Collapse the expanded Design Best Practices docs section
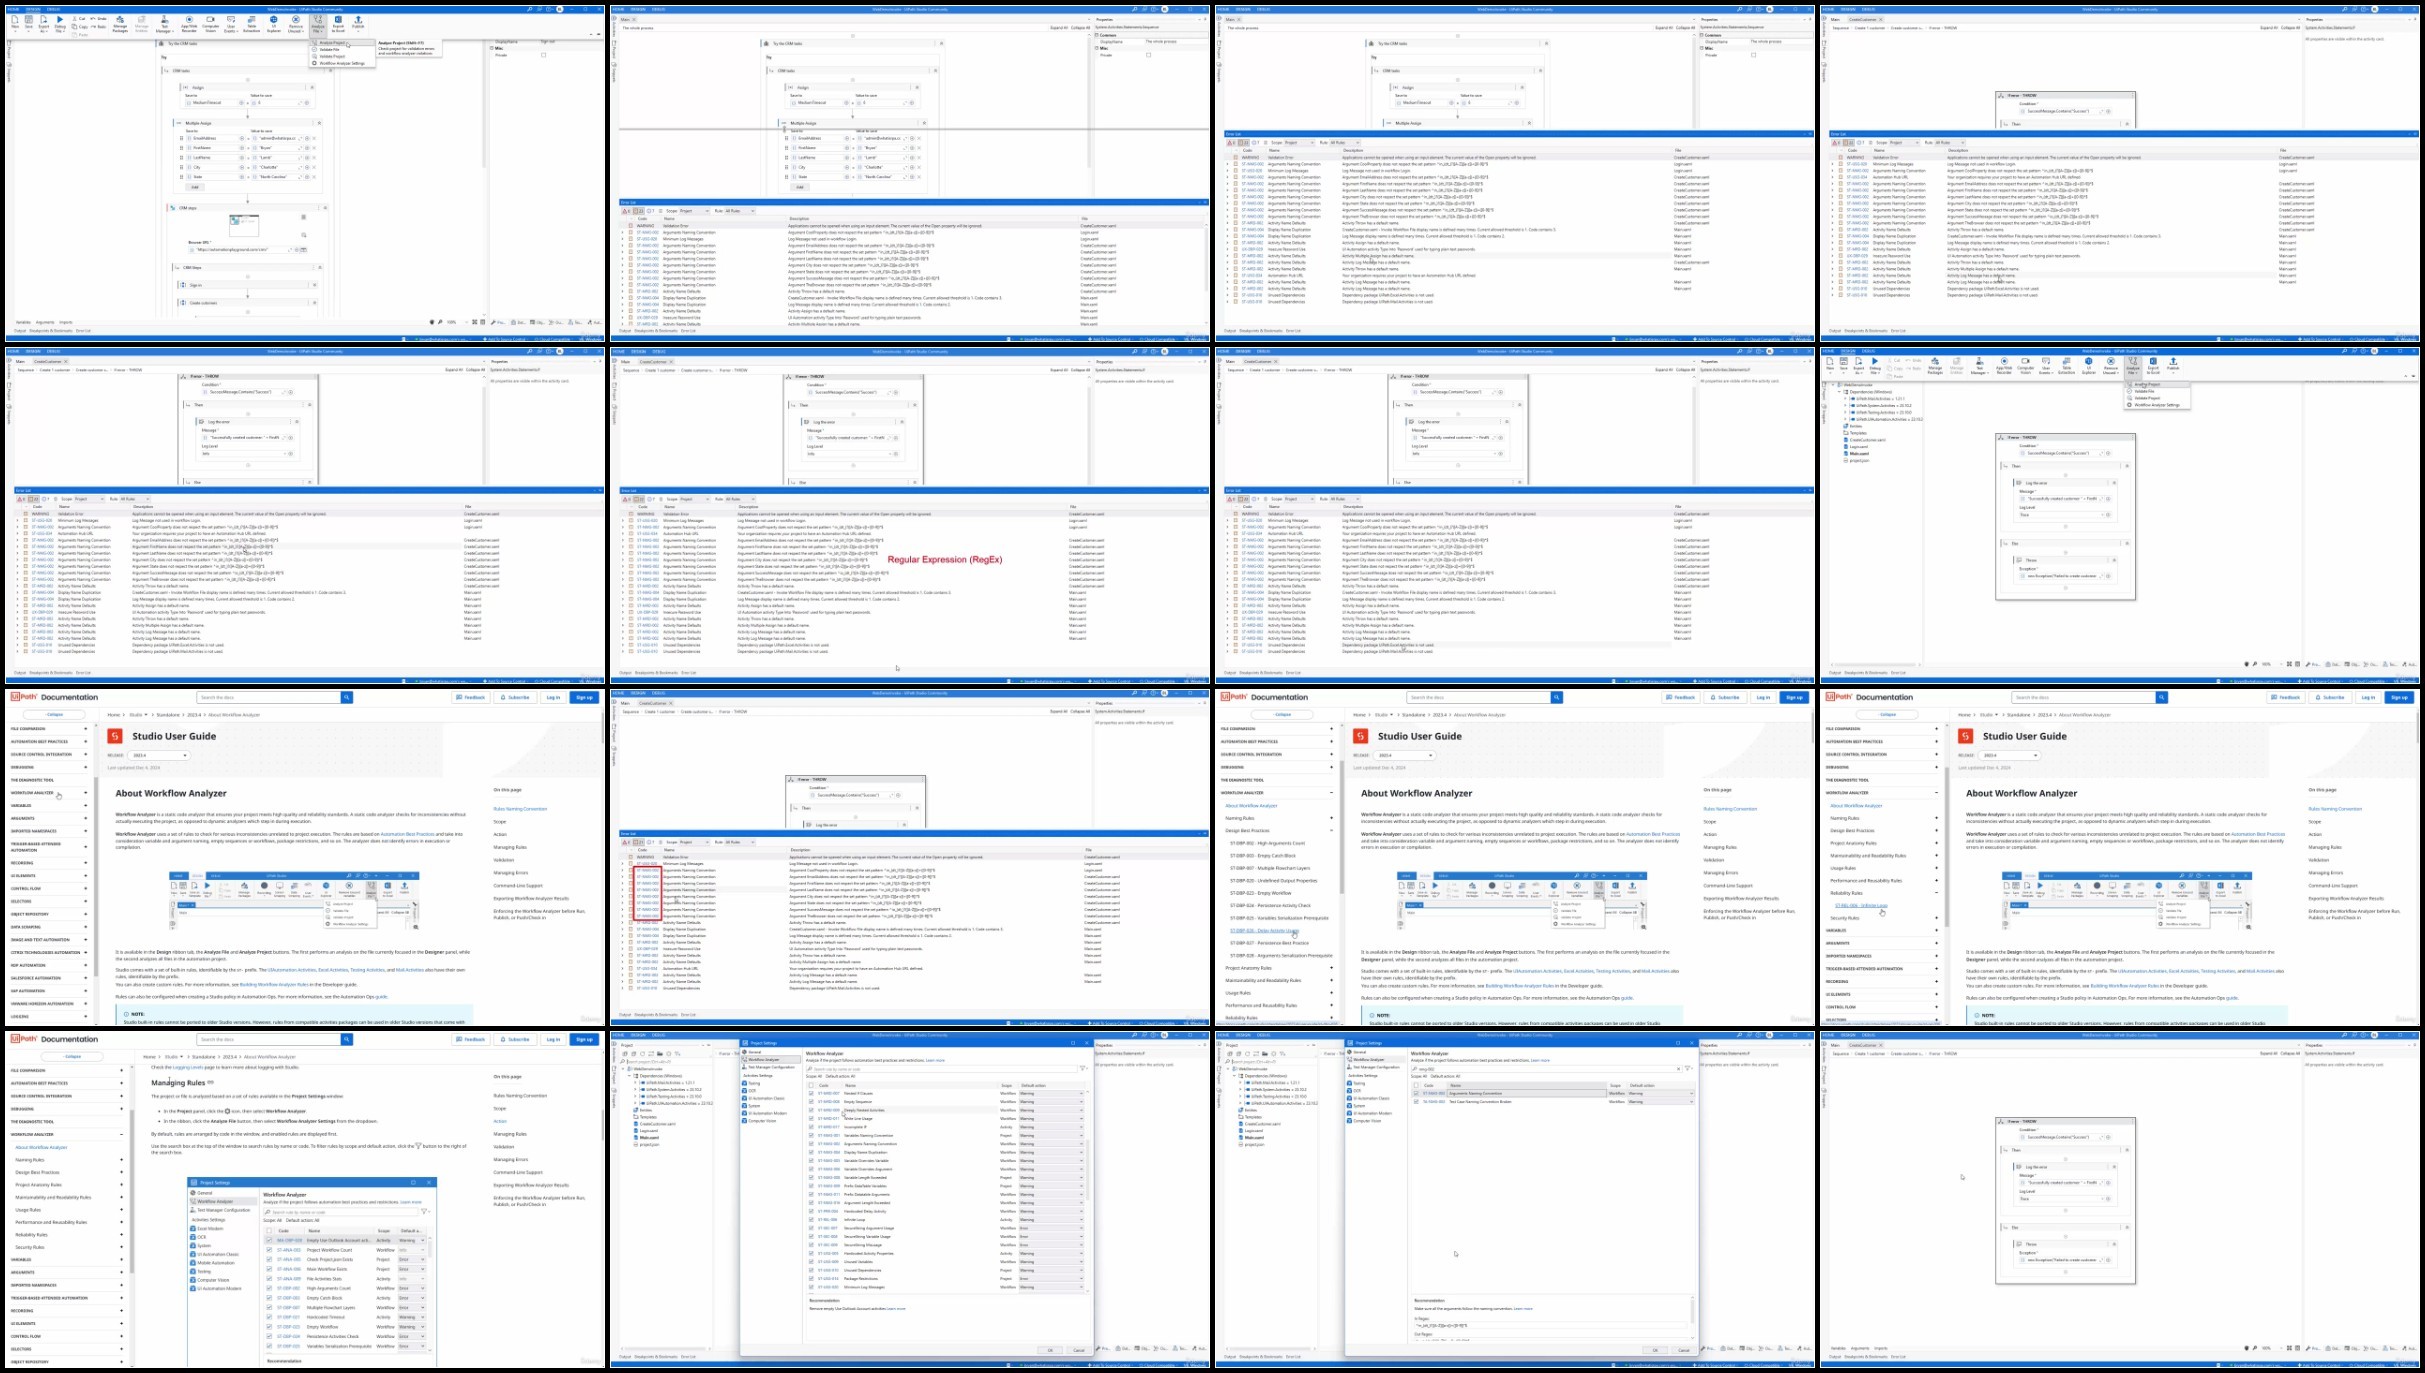The image size is (2425, 1373). click(x=1331, y=831)
